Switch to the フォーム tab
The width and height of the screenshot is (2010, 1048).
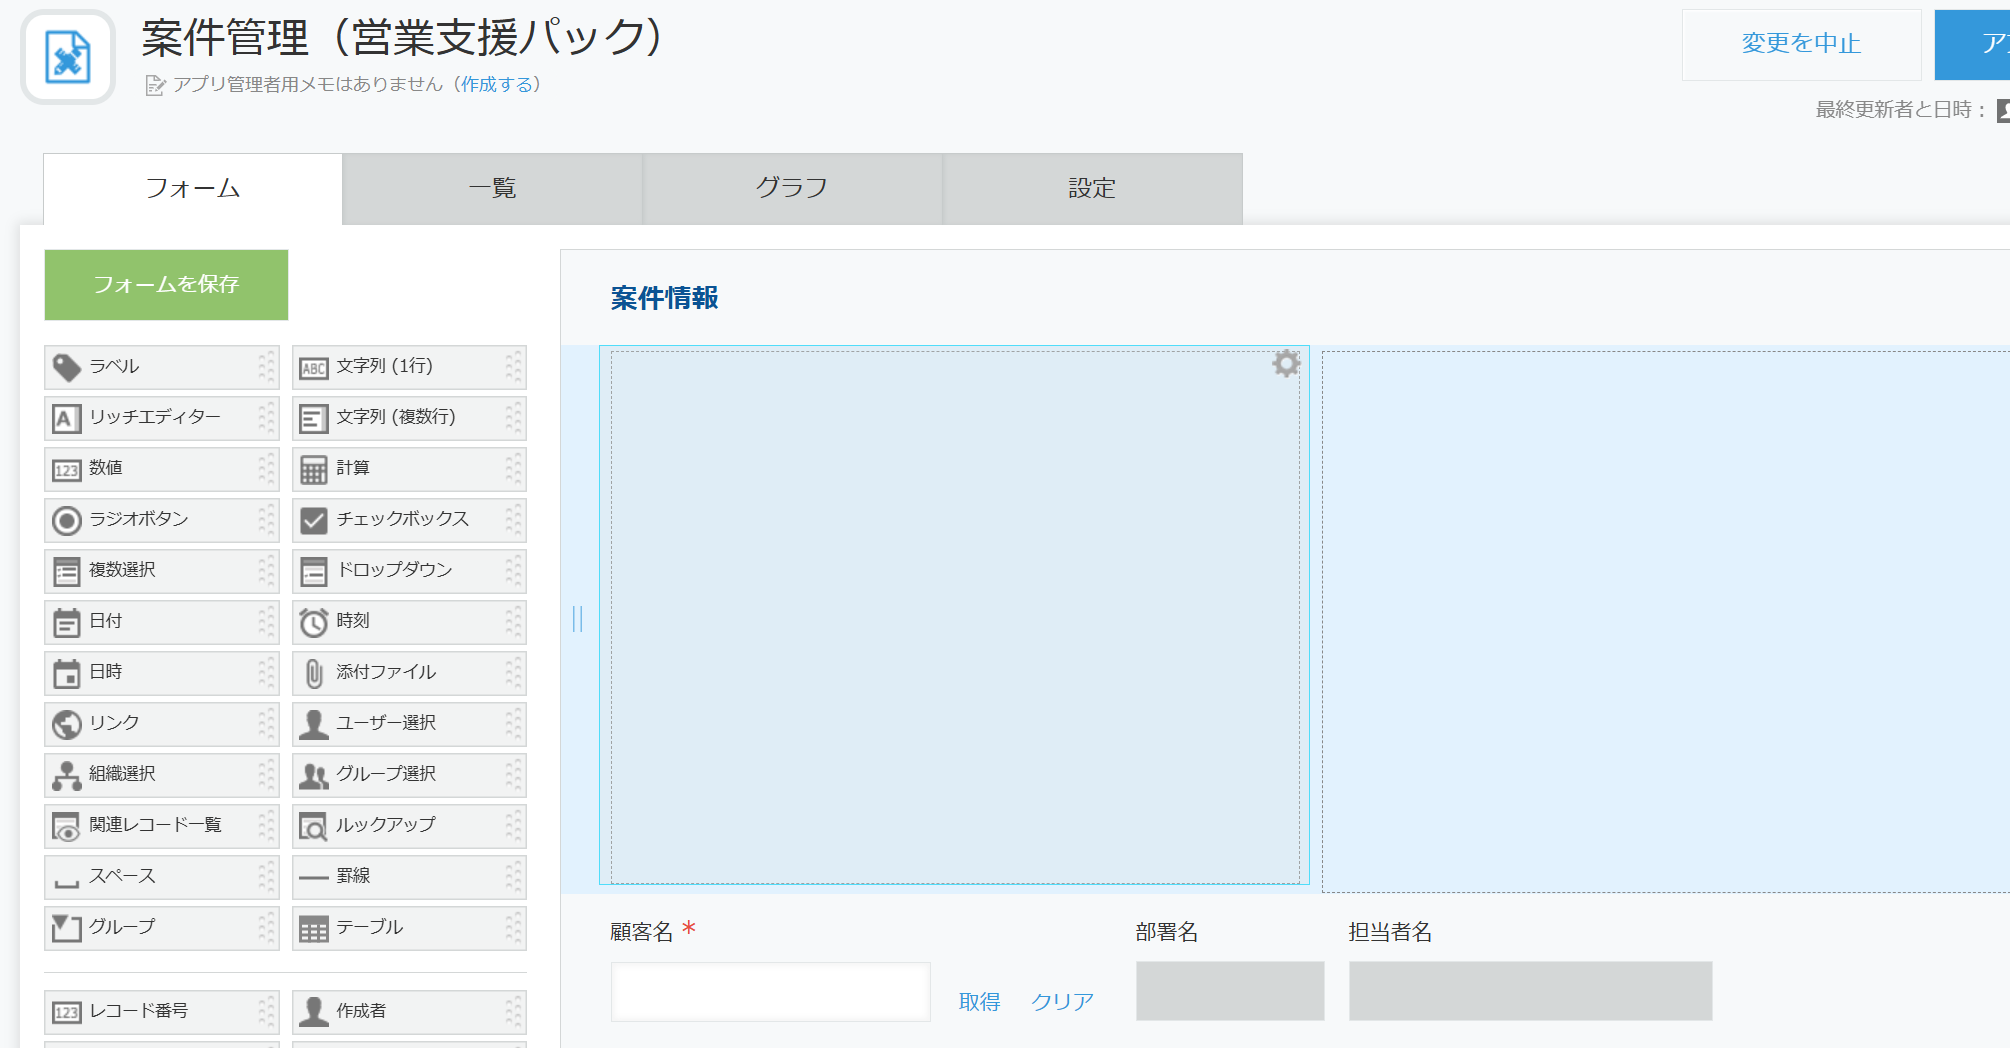click(x=193, y=188)
